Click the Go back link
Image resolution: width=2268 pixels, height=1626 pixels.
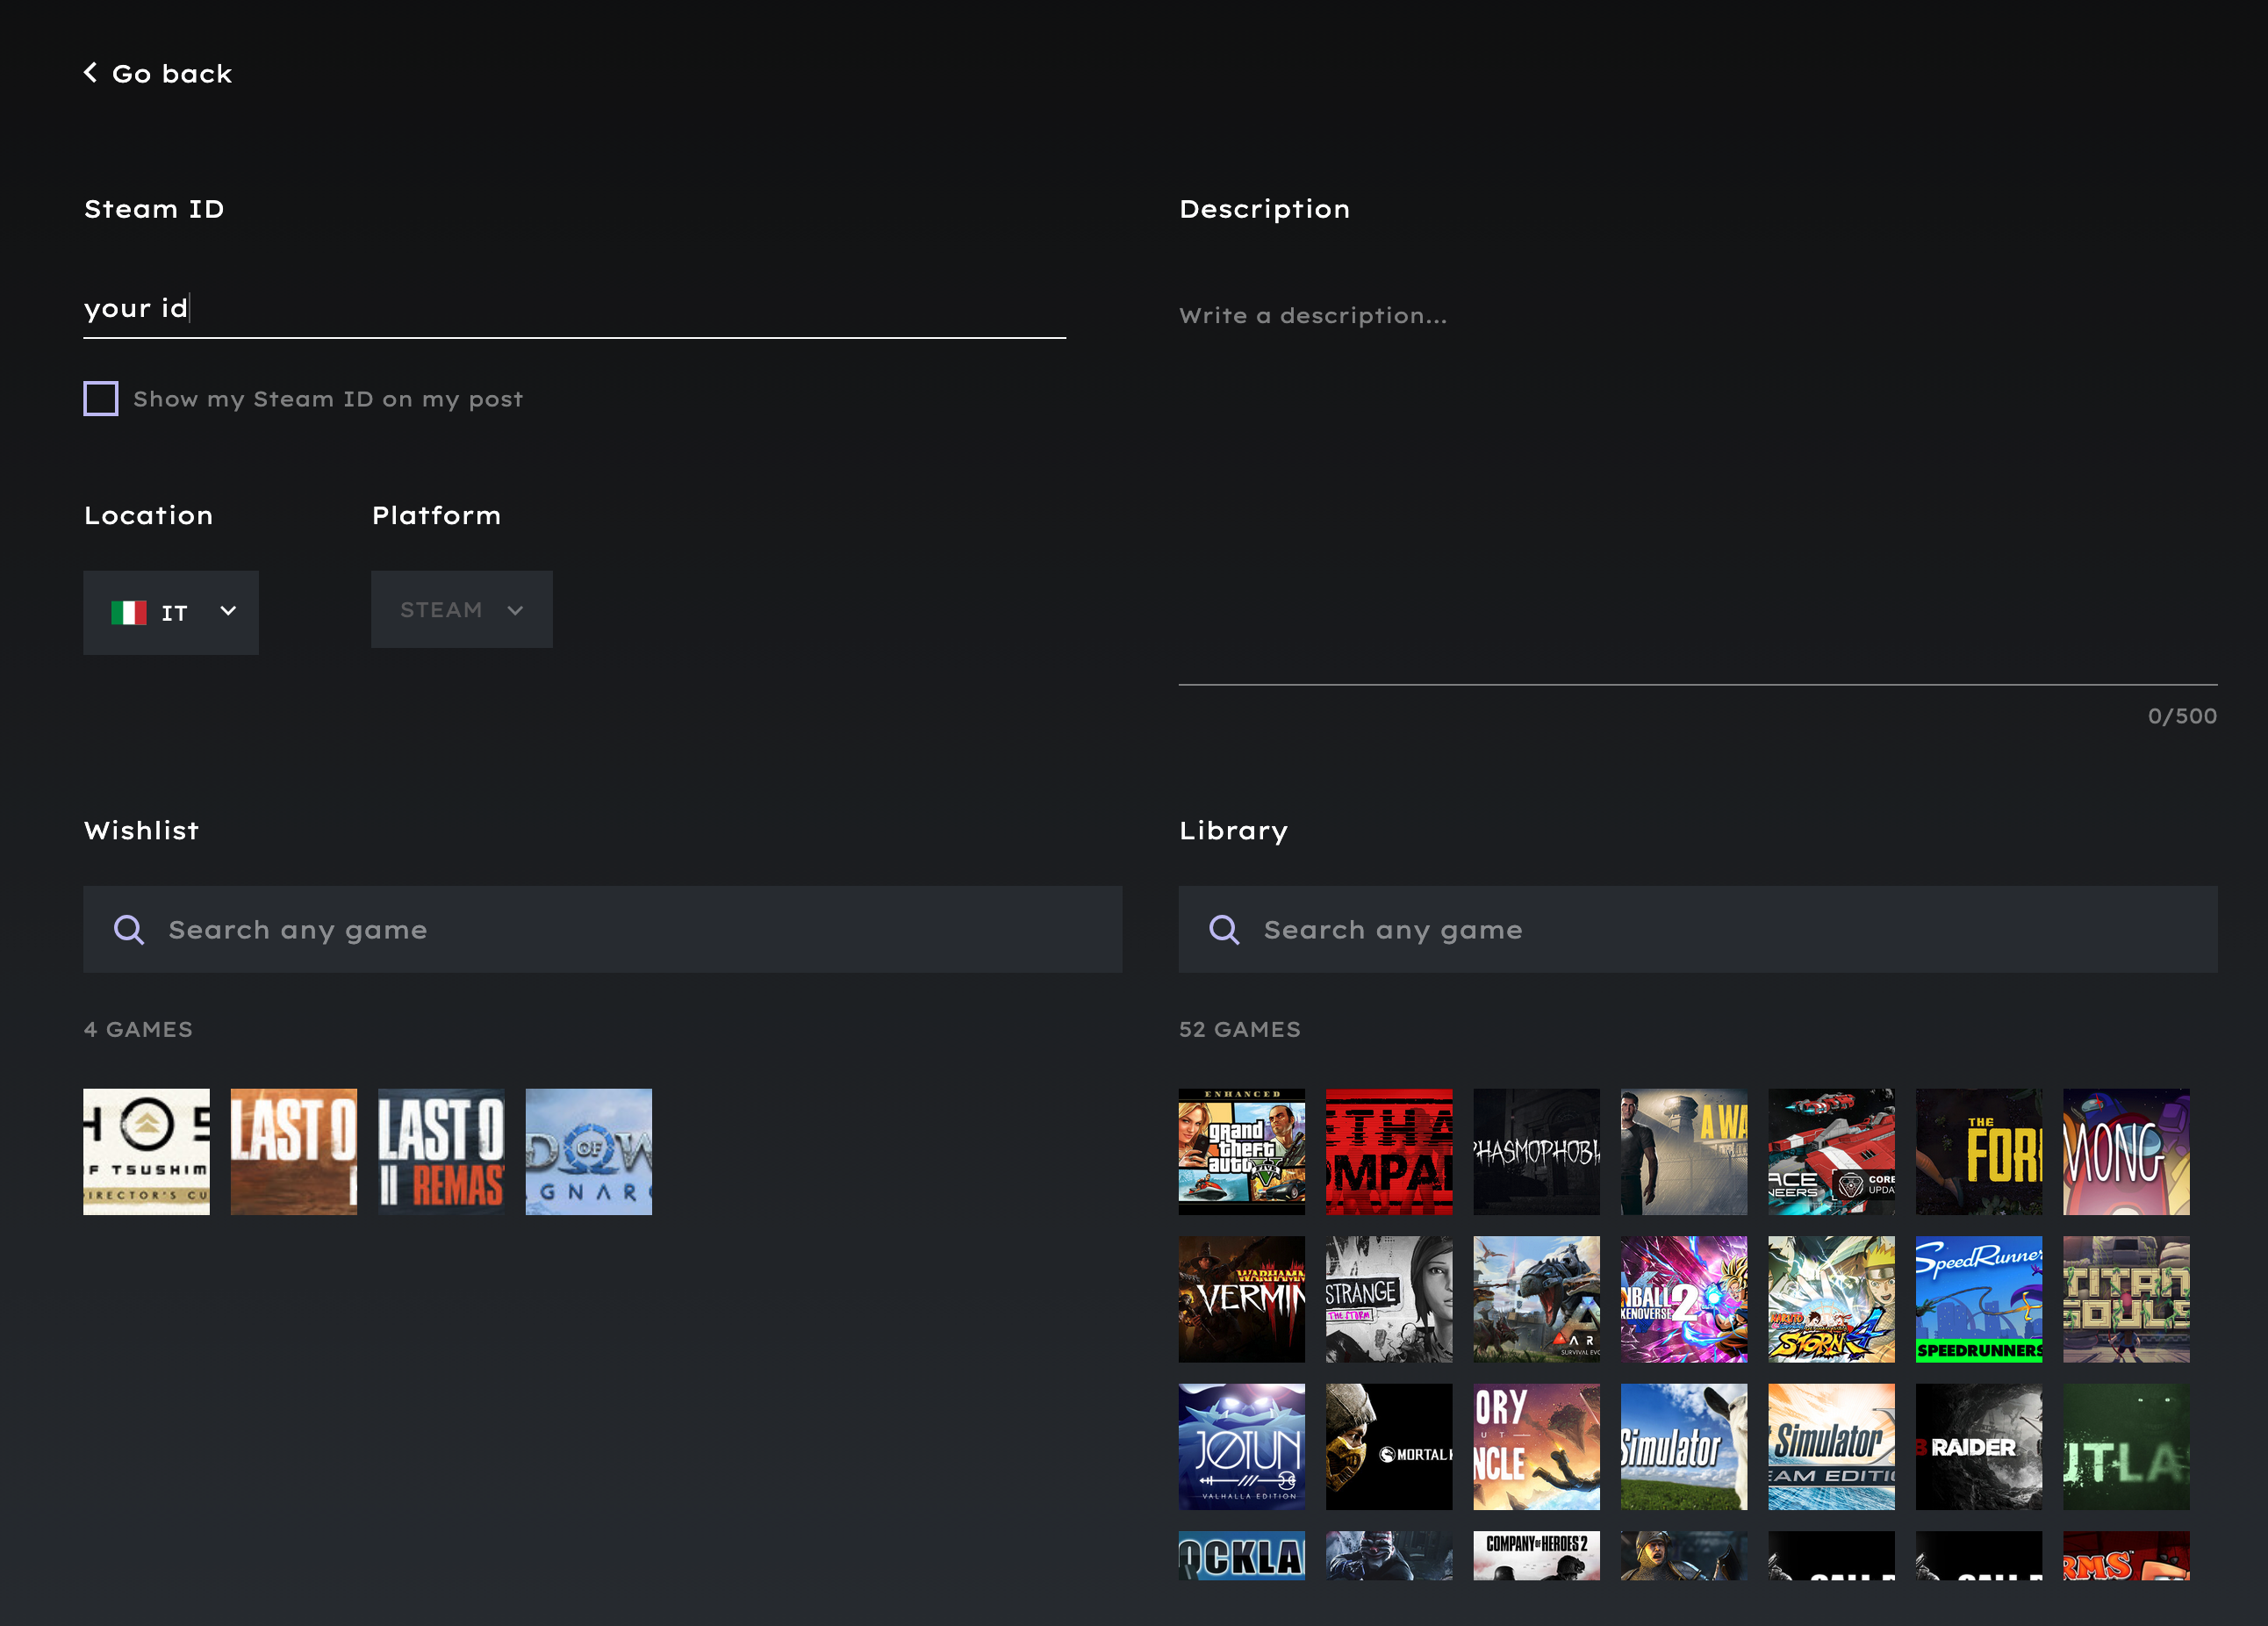coord(171,74)
